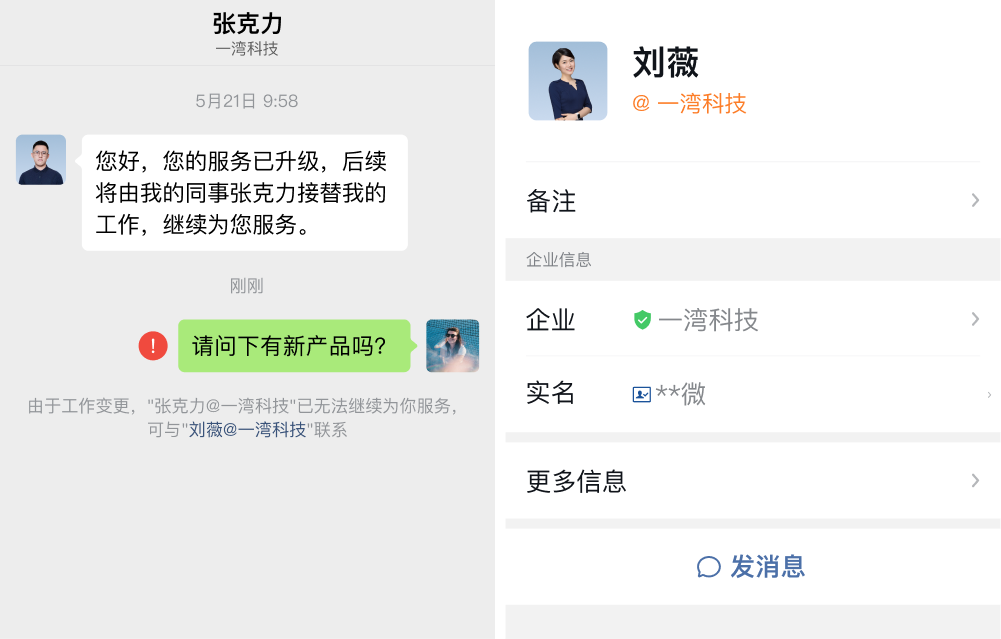Expand 更多信息 using its chevron
1001x639 pixels.
(975, 481)
